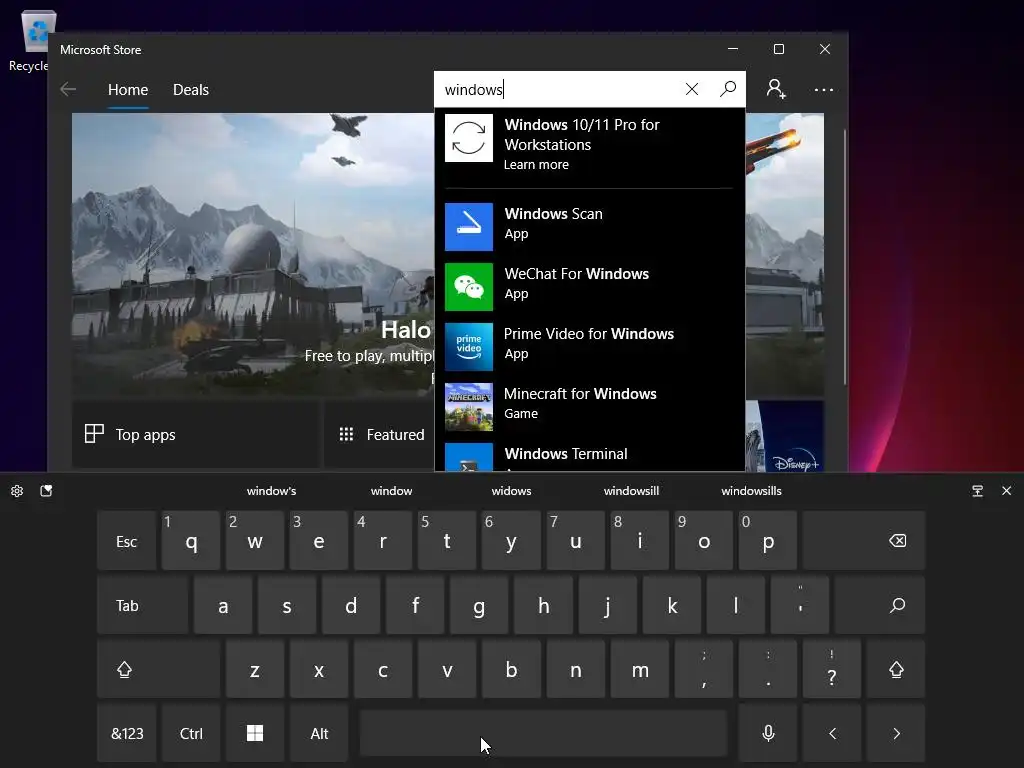Screen dimensions: 1024x768
Task: Clear the search box with X icon
Action: (692, 89)
